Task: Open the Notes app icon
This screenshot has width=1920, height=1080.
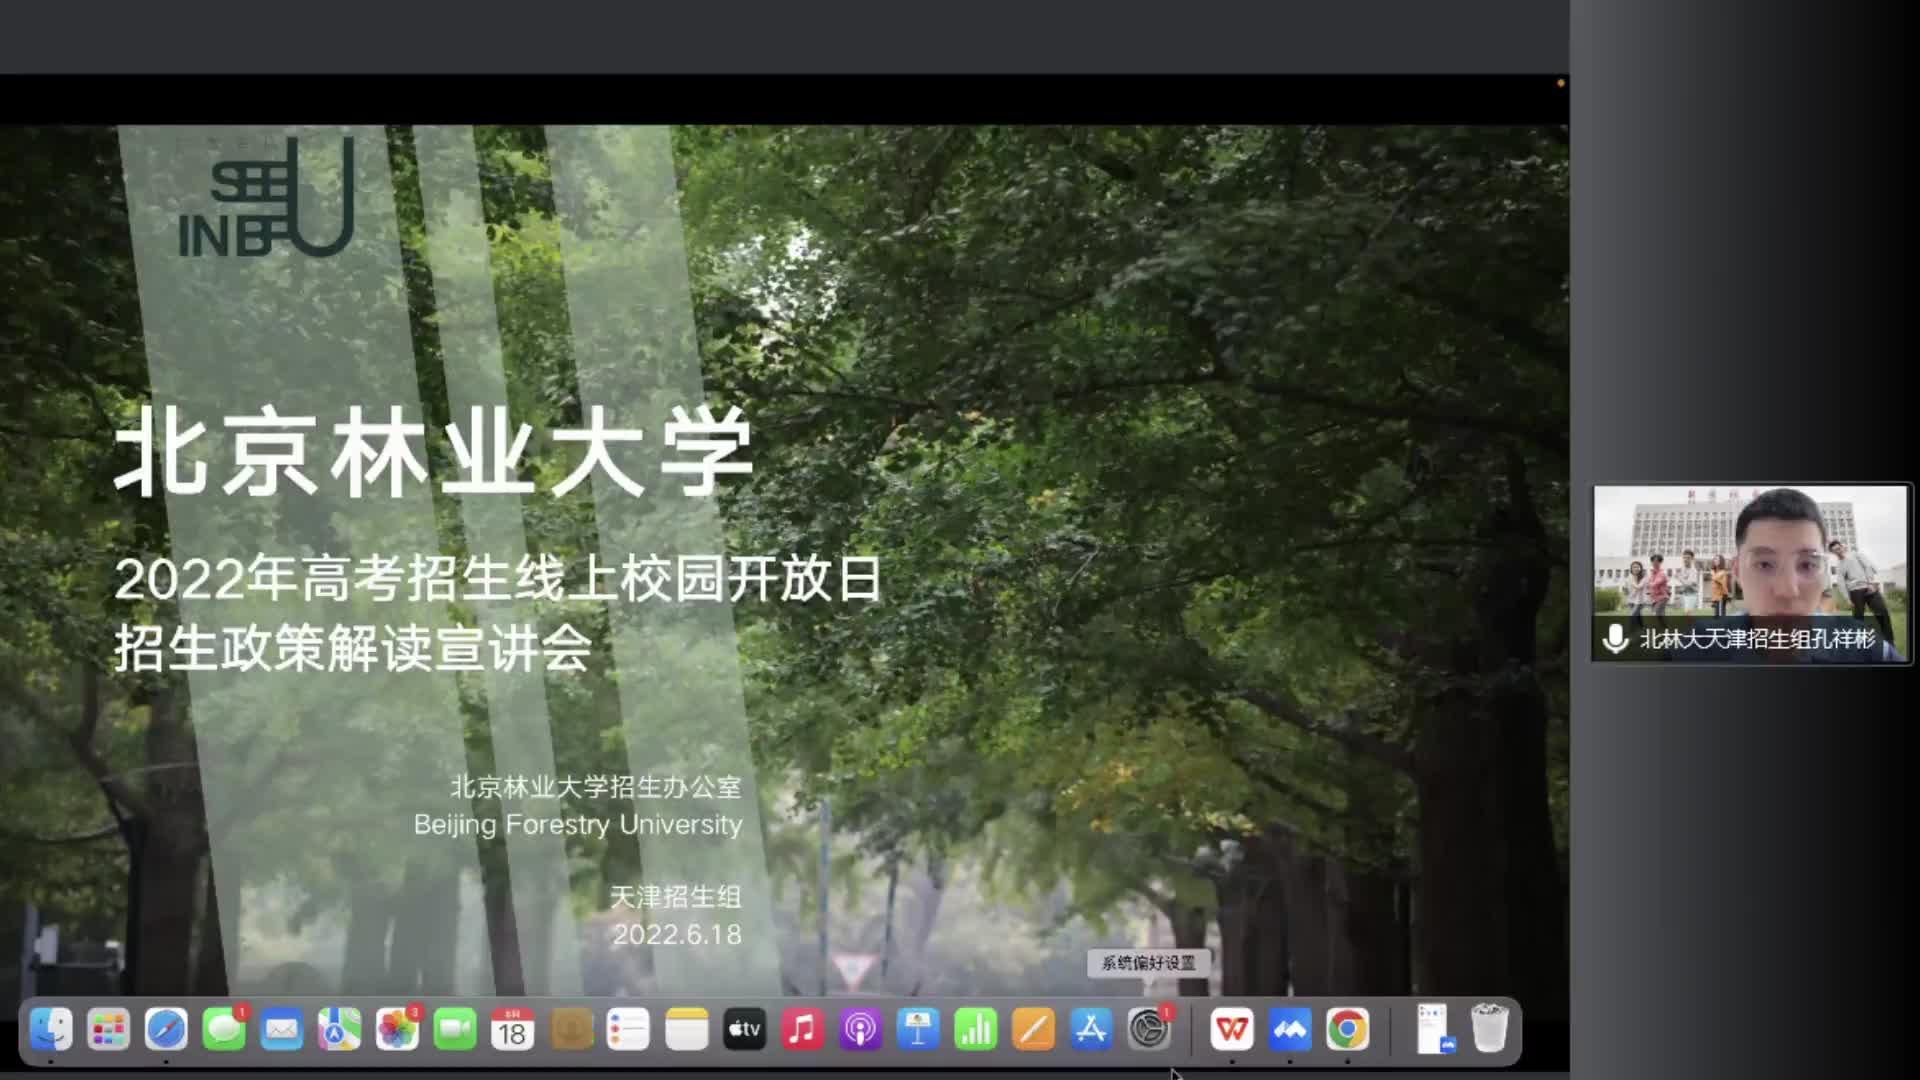Action: point(686,1029)
